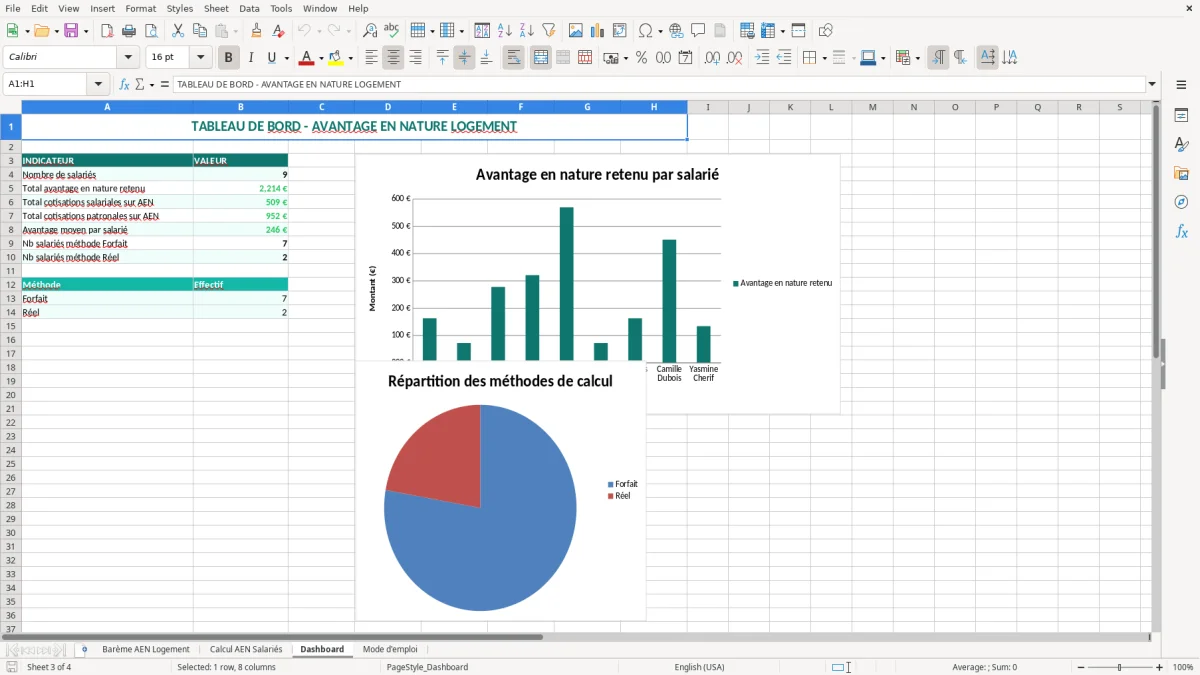This screenshot has height=675, width=1200.
Task: Toggle Underline formatting
Action: coord(271,58)
